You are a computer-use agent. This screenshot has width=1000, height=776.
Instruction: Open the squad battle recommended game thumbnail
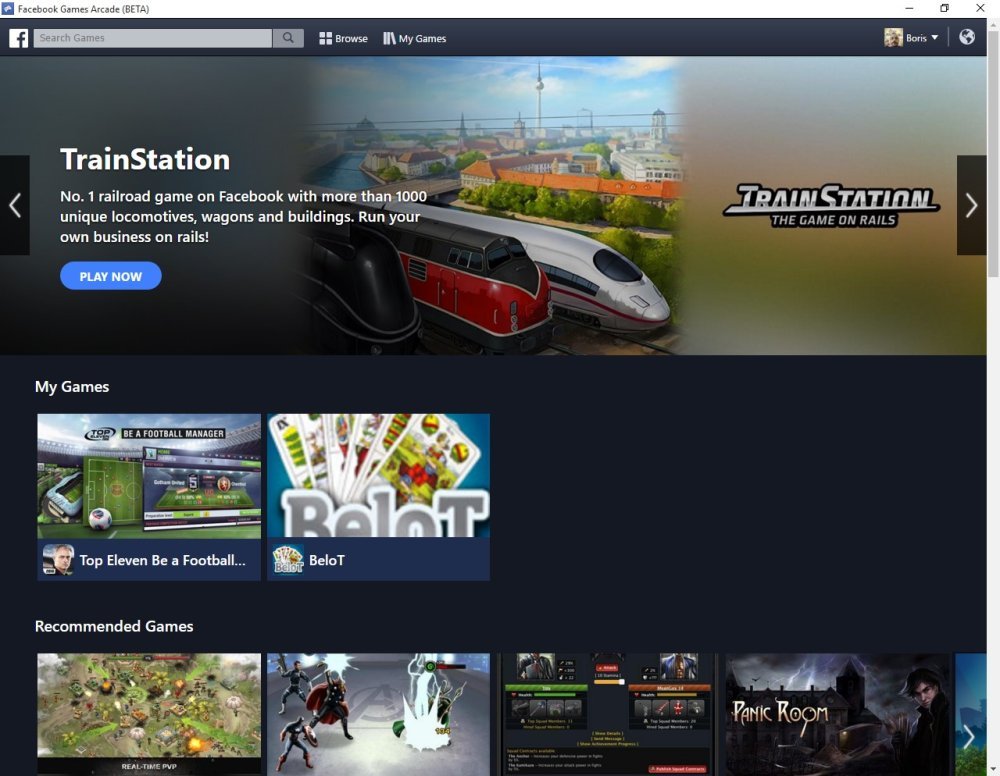(608, 714)
